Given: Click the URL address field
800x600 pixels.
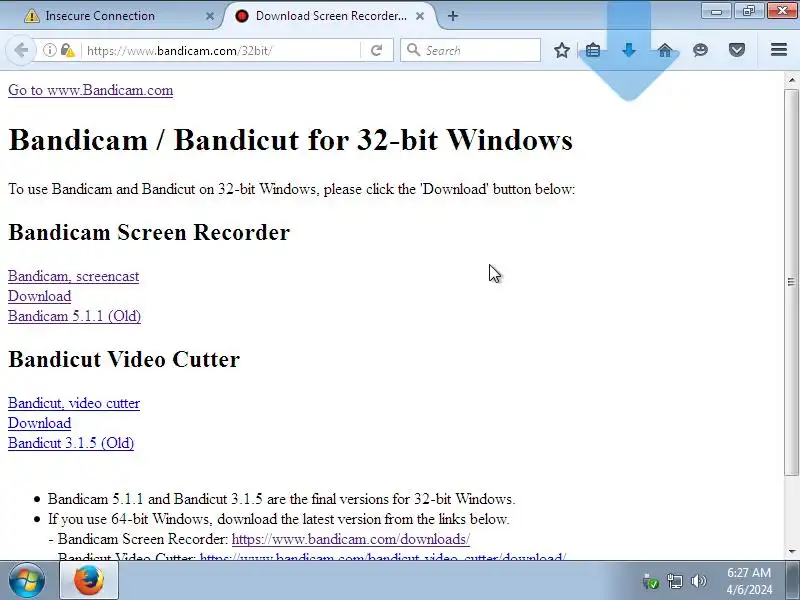Looking at the screenshot, I should 220,51.
